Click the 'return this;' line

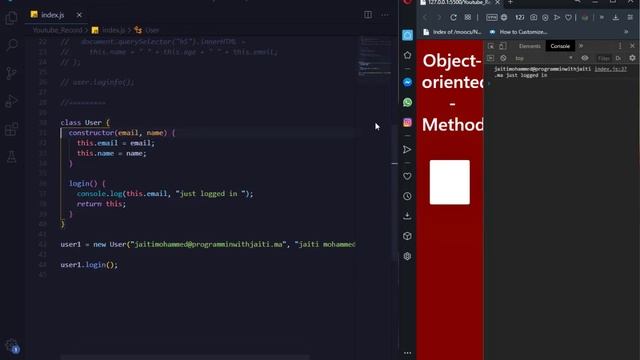tap(101, 204)
